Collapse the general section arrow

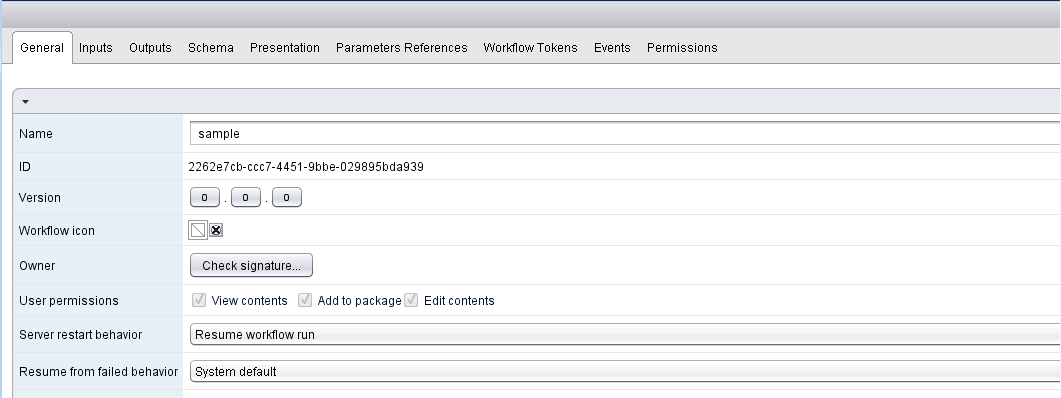pyautogui.click(x=26, y=102)
